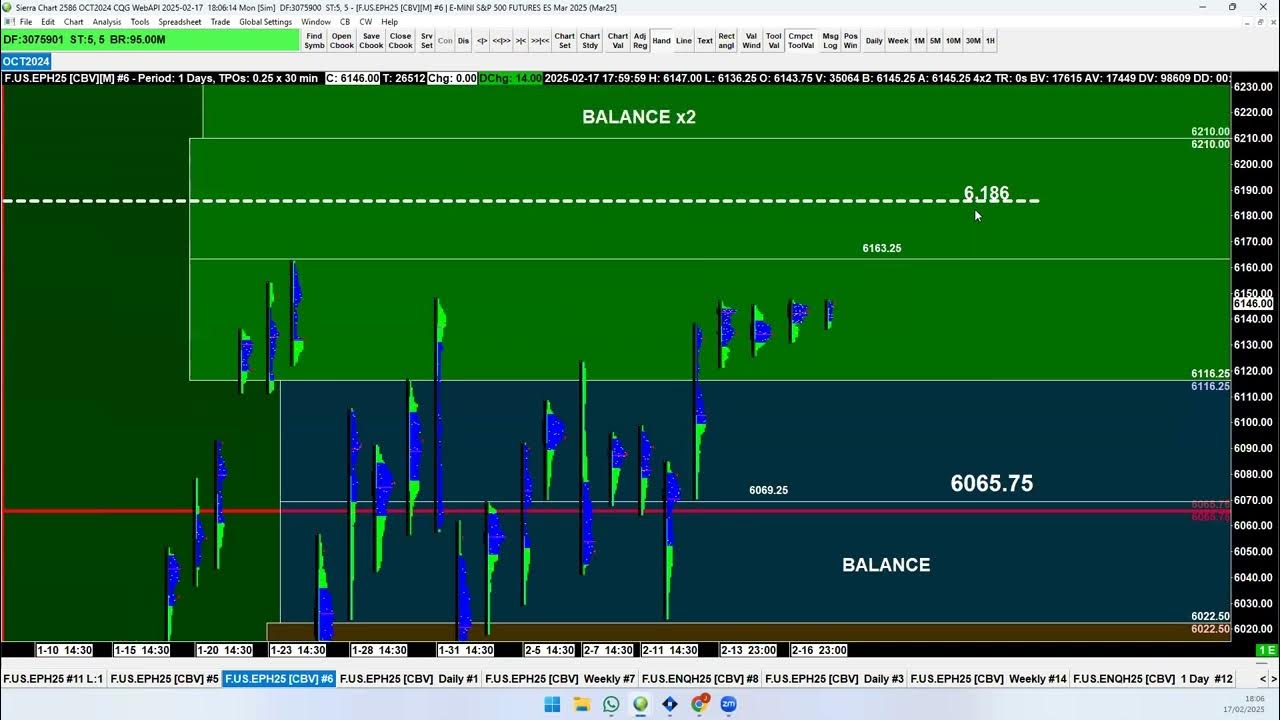1280x720 pixels.
Task: Select the Line drawing tool
Action: coord(684,40)
